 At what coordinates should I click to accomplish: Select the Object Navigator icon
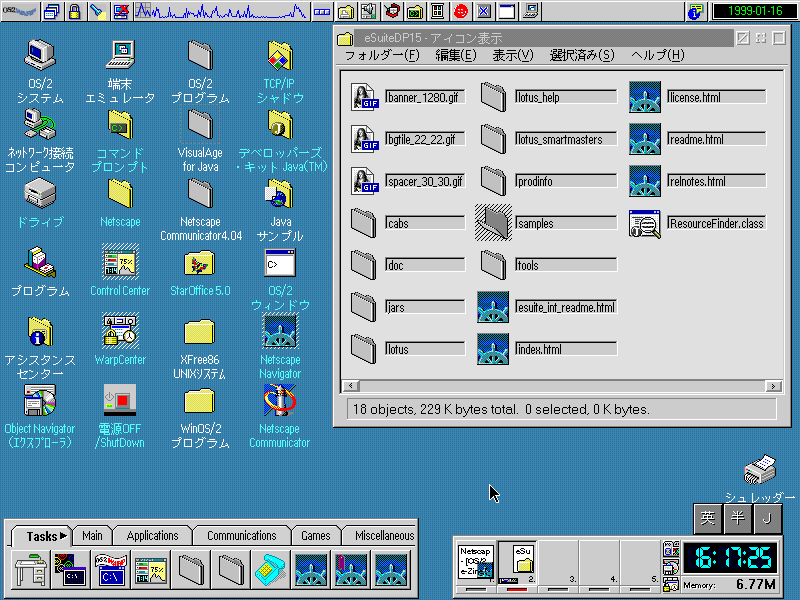pos(40,401)
